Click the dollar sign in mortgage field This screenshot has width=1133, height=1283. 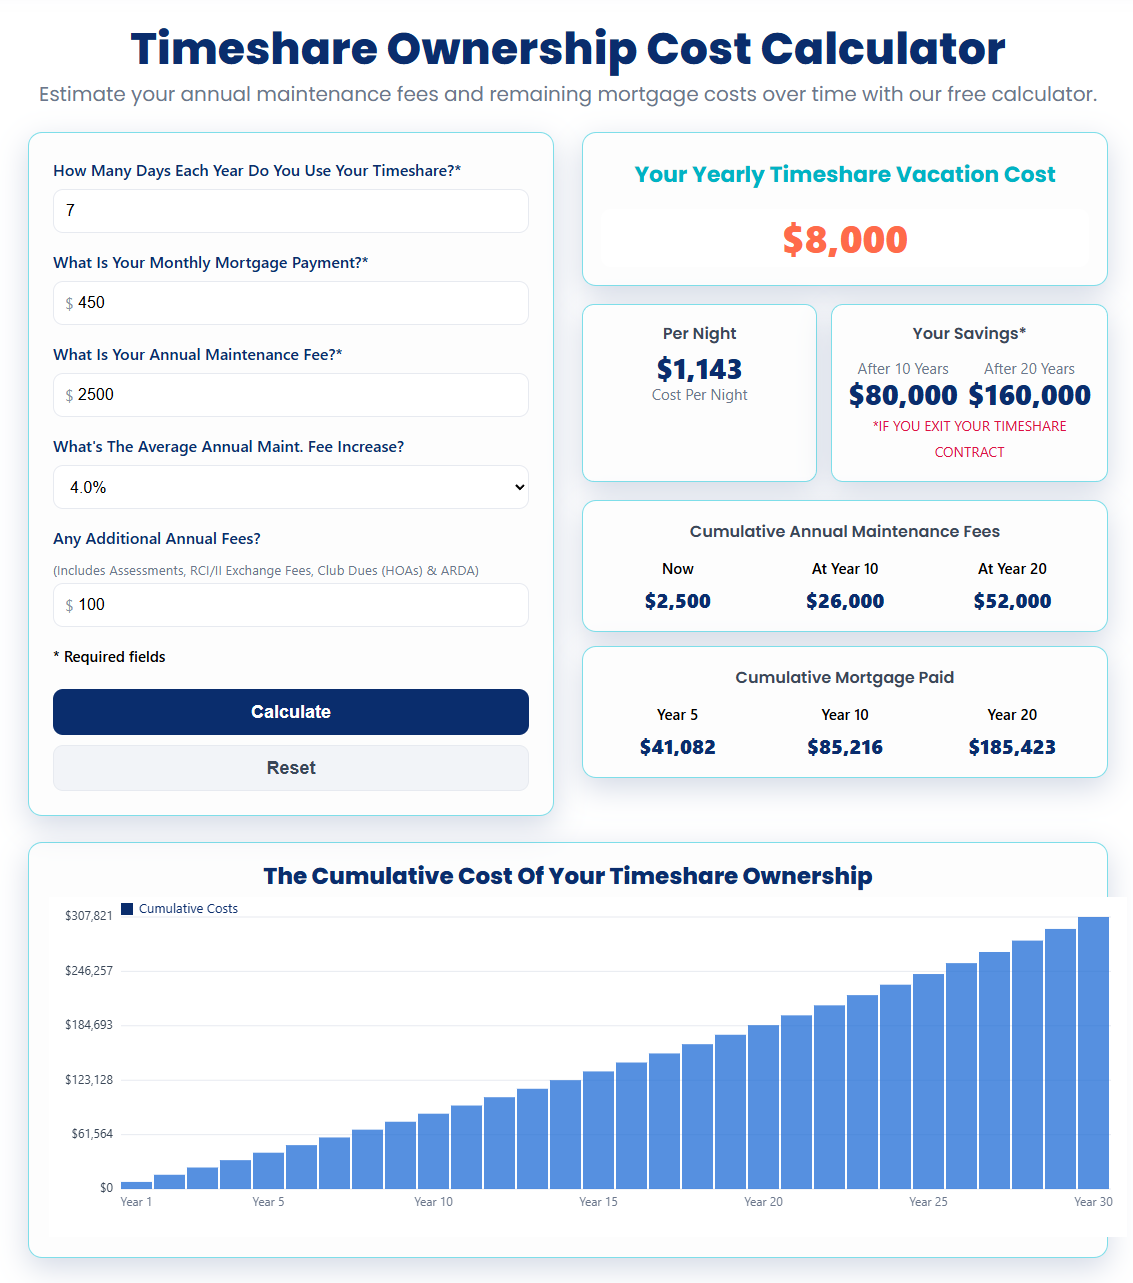point(69,303)
